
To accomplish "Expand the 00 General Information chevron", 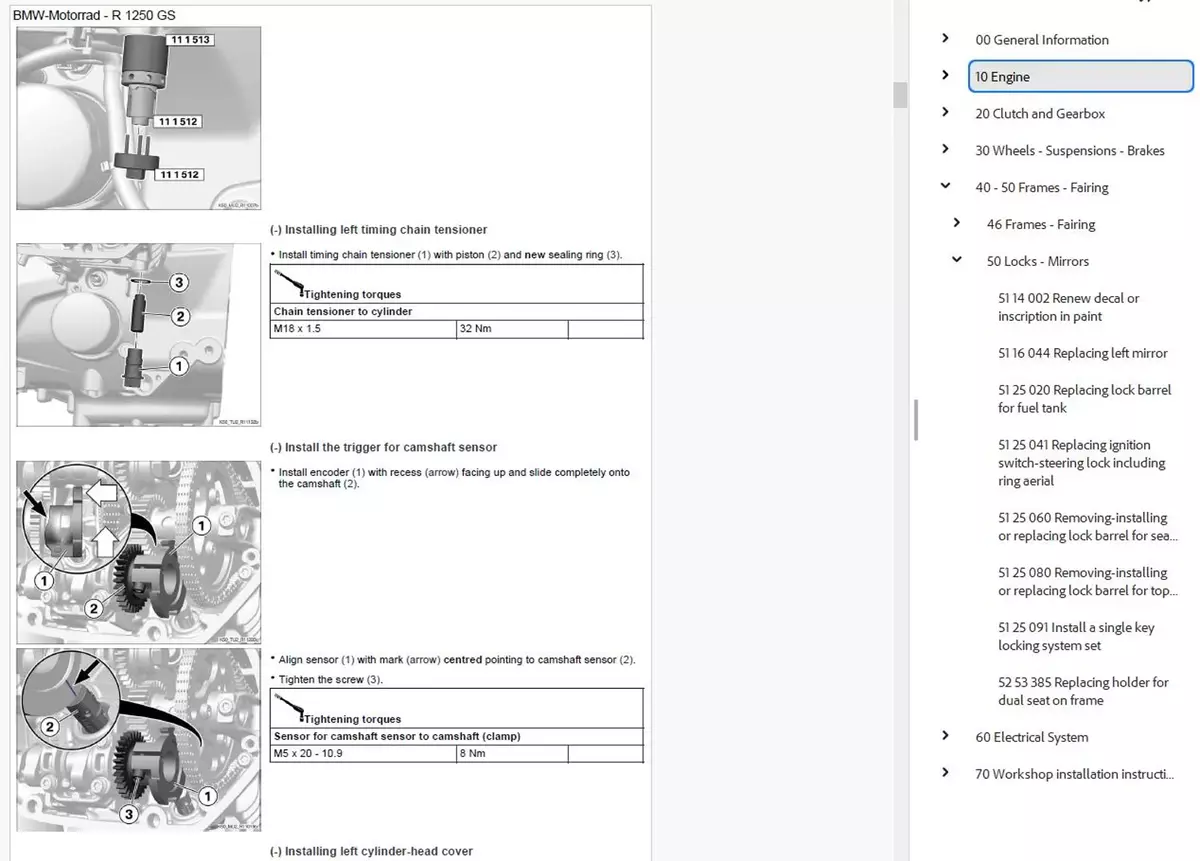I will click(945, 39).
